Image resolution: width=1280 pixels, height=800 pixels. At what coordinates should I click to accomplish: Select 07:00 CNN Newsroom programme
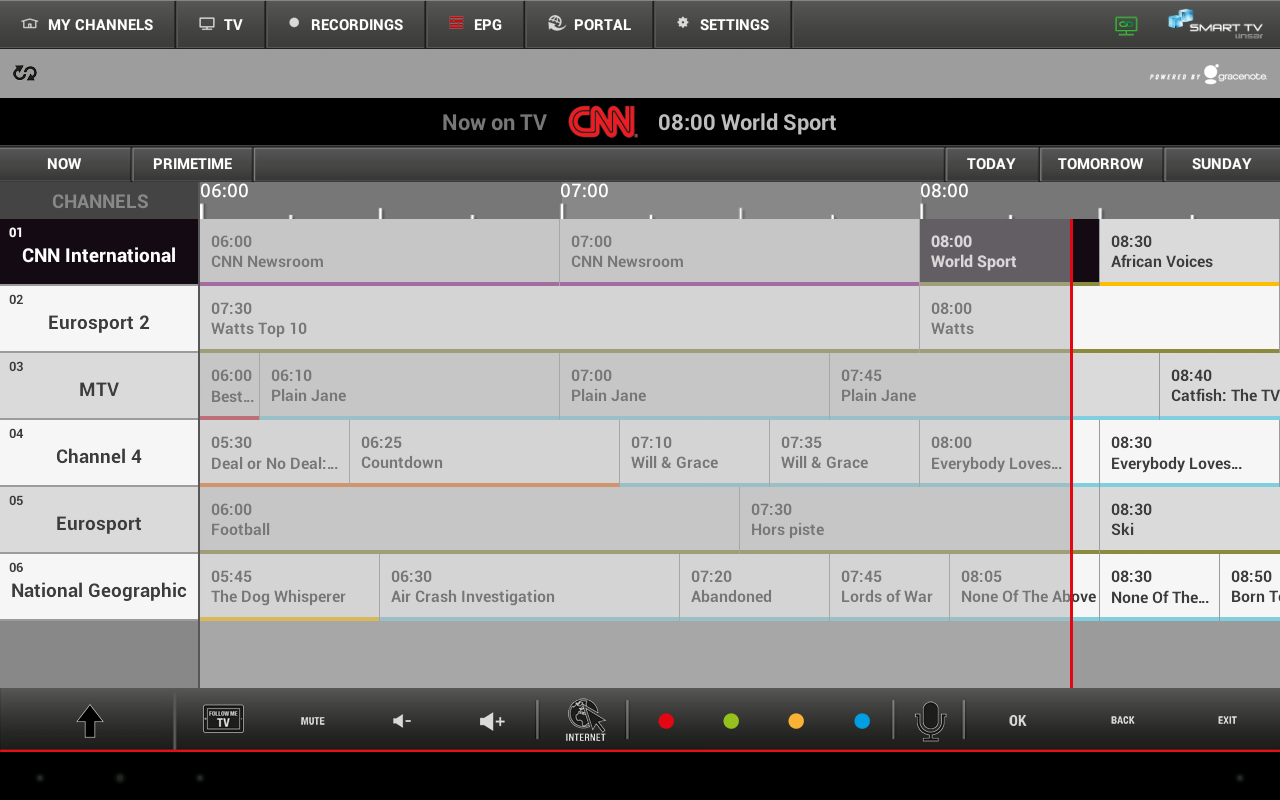tap(739, 252)
